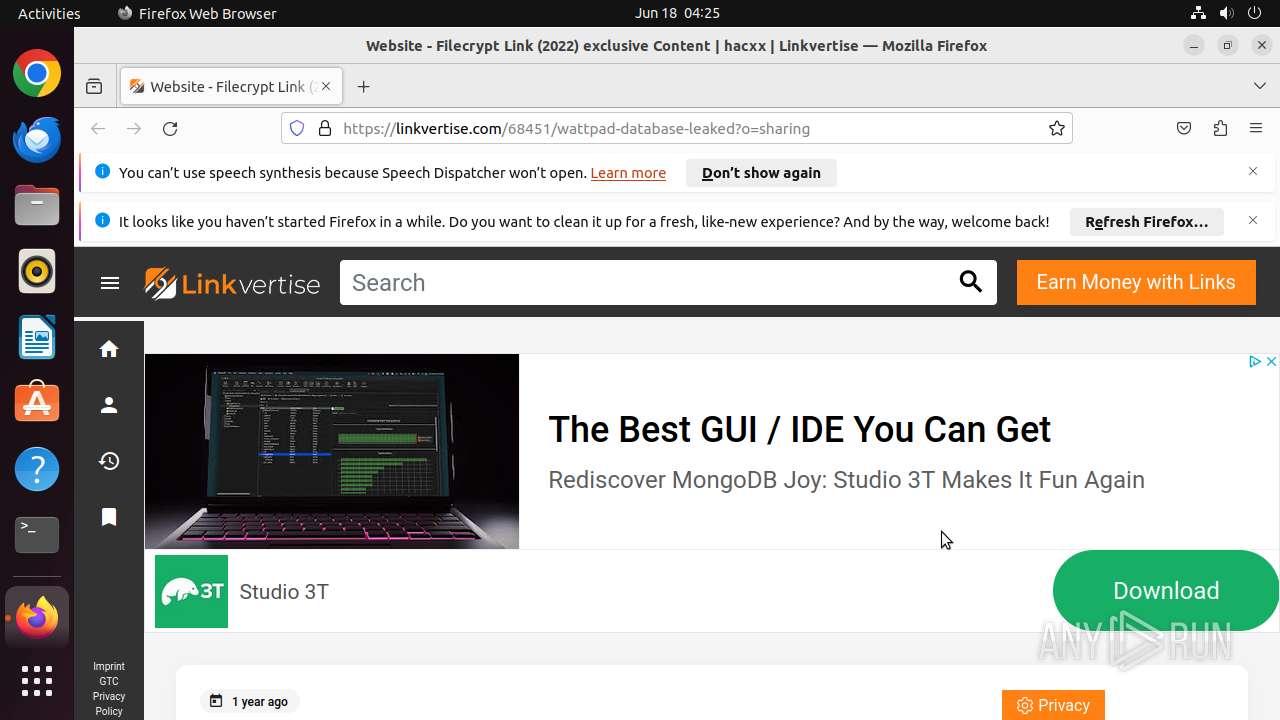The image size is (1280, 720).
Task: Click Don't show again button
Action: 761,173
